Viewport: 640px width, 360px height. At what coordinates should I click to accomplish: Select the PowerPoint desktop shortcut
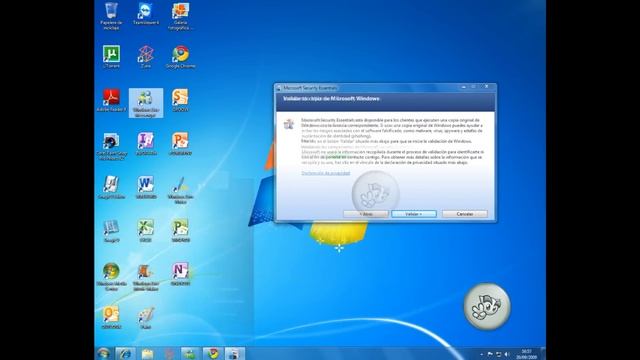click(180, 144)
